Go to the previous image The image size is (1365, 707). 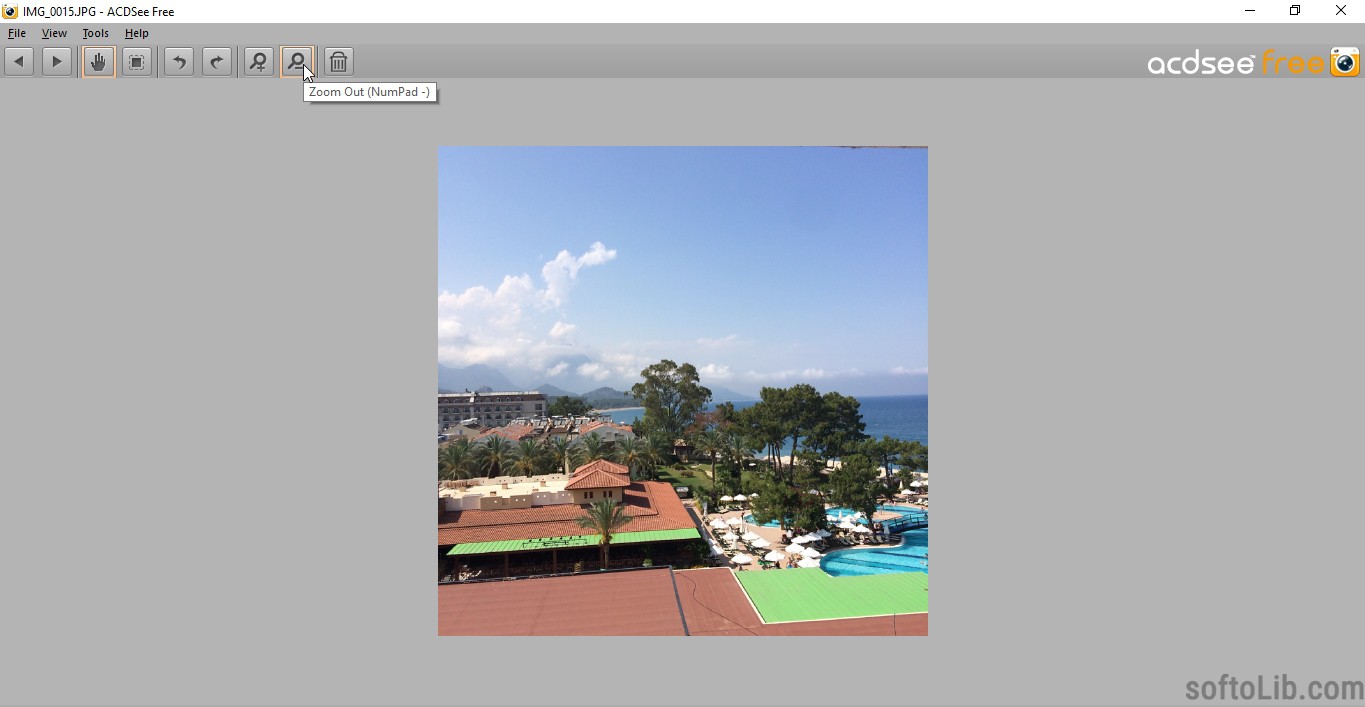point(19,62)
